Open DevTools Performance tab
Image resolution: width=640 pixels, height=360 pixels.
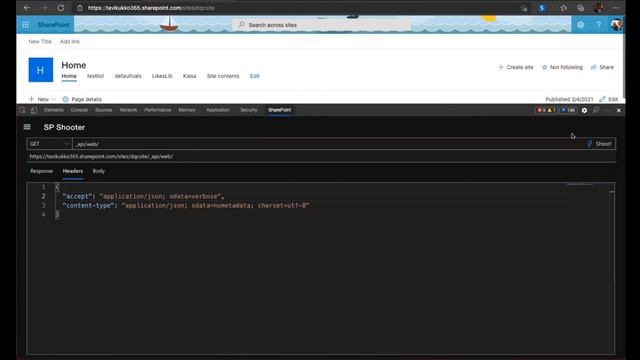(158, 110)
